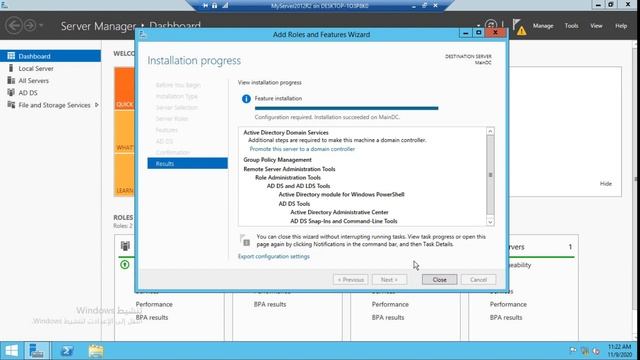Click the AD DS role tile icon
This screenshot has height=360, width=640.
pos(125,246)
